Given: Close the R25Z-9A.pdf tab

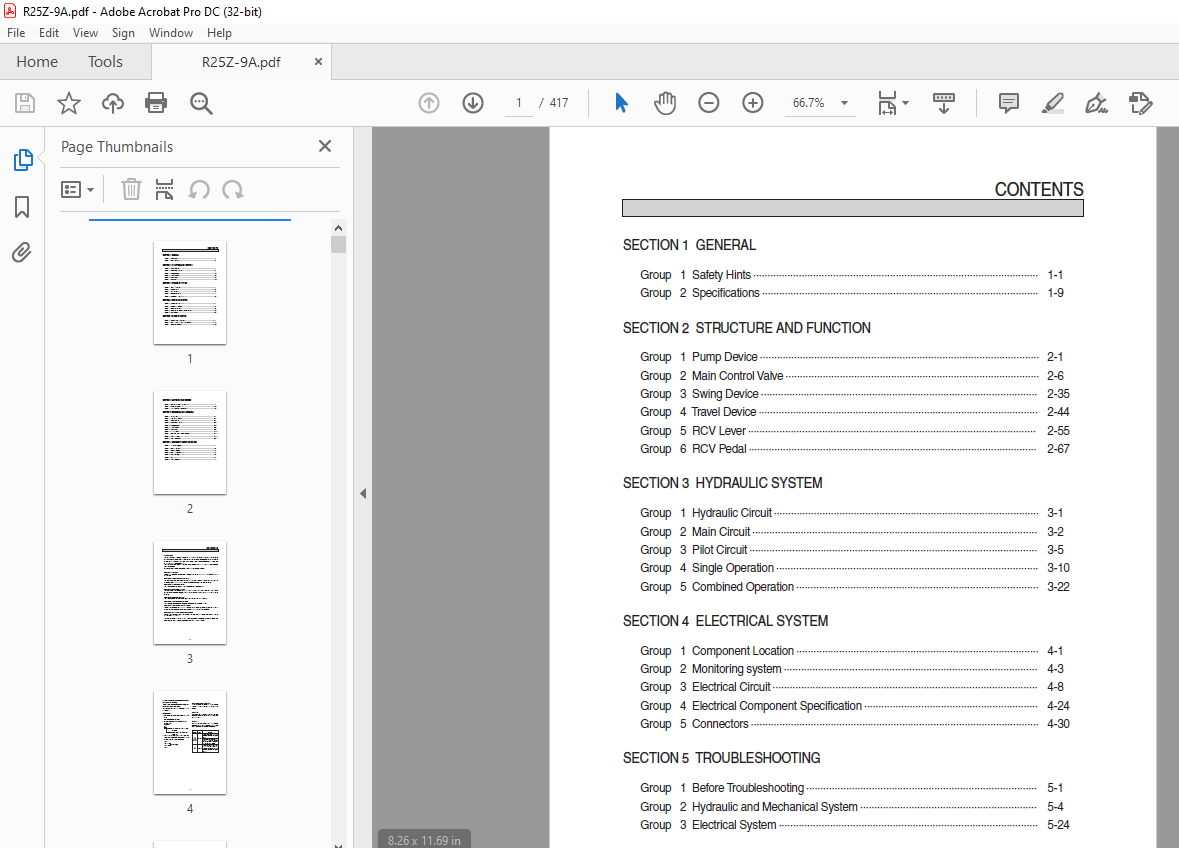Looking at the screenshot, I should tap(318, 62).
